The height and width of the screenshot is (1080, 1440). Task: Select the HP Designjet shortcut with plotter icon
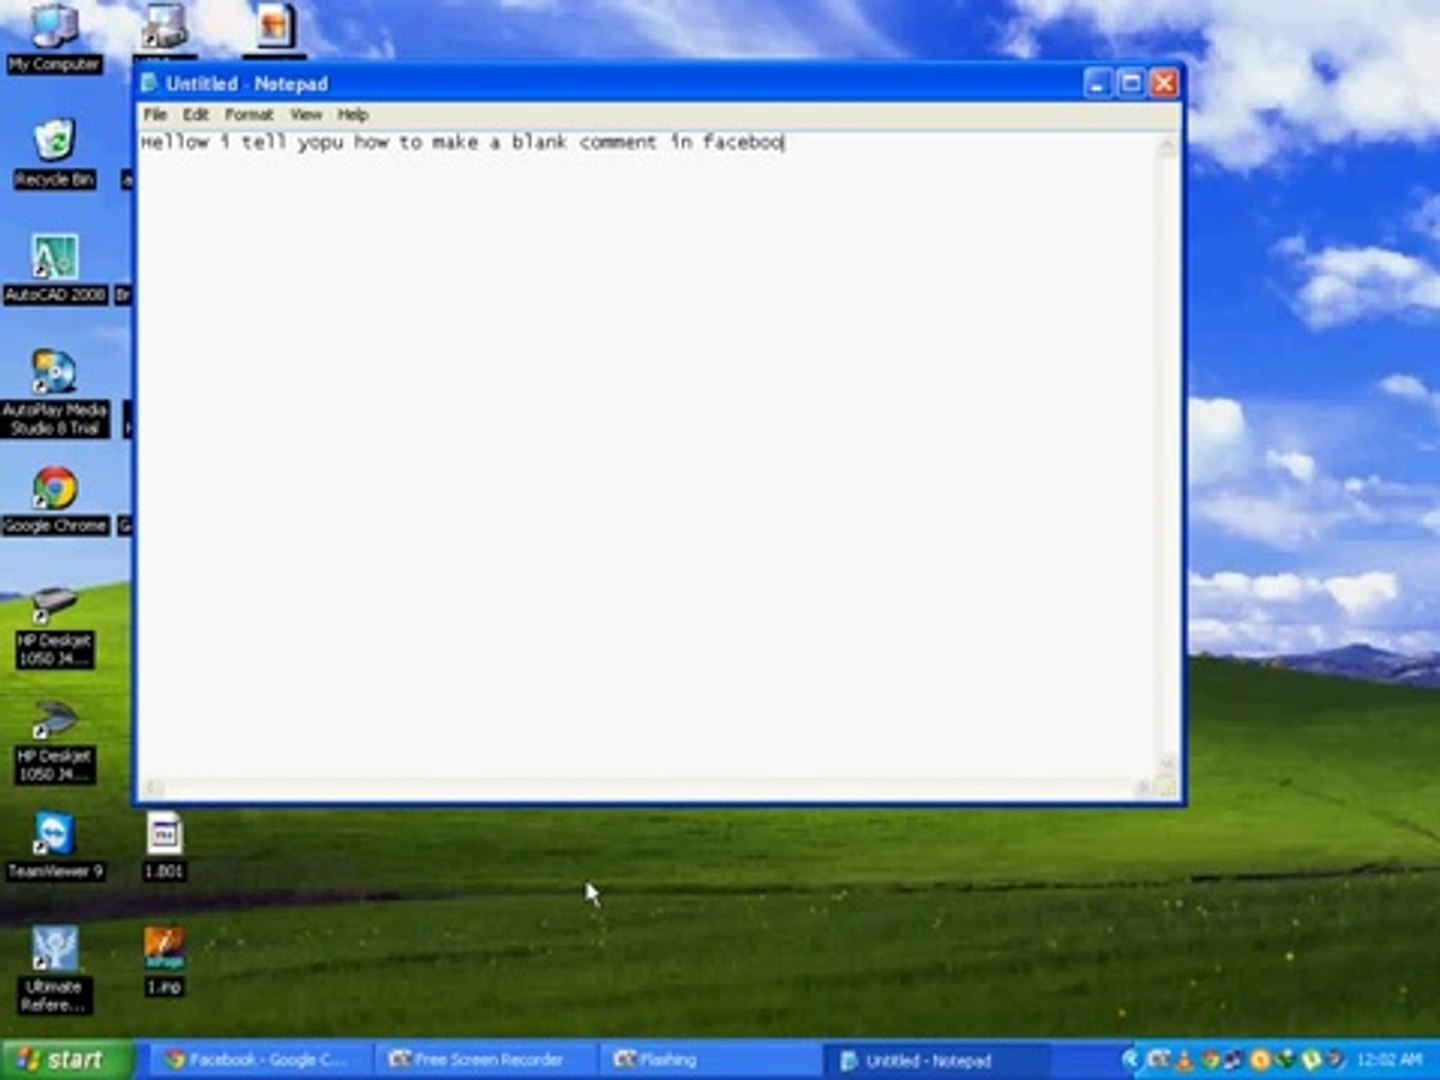(55, 628)
